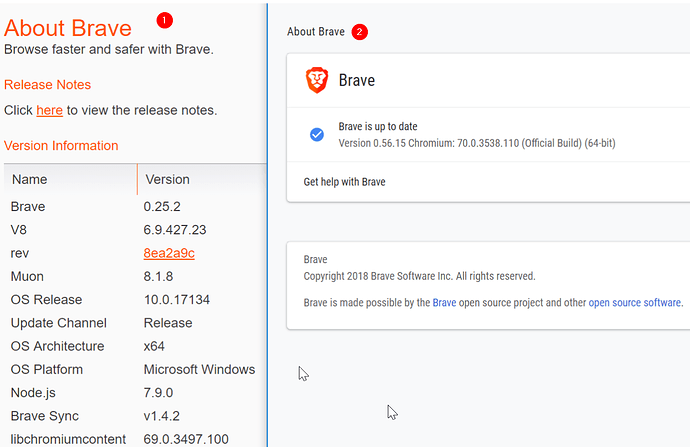Select the Release channel value

click(x=168, y=323)
